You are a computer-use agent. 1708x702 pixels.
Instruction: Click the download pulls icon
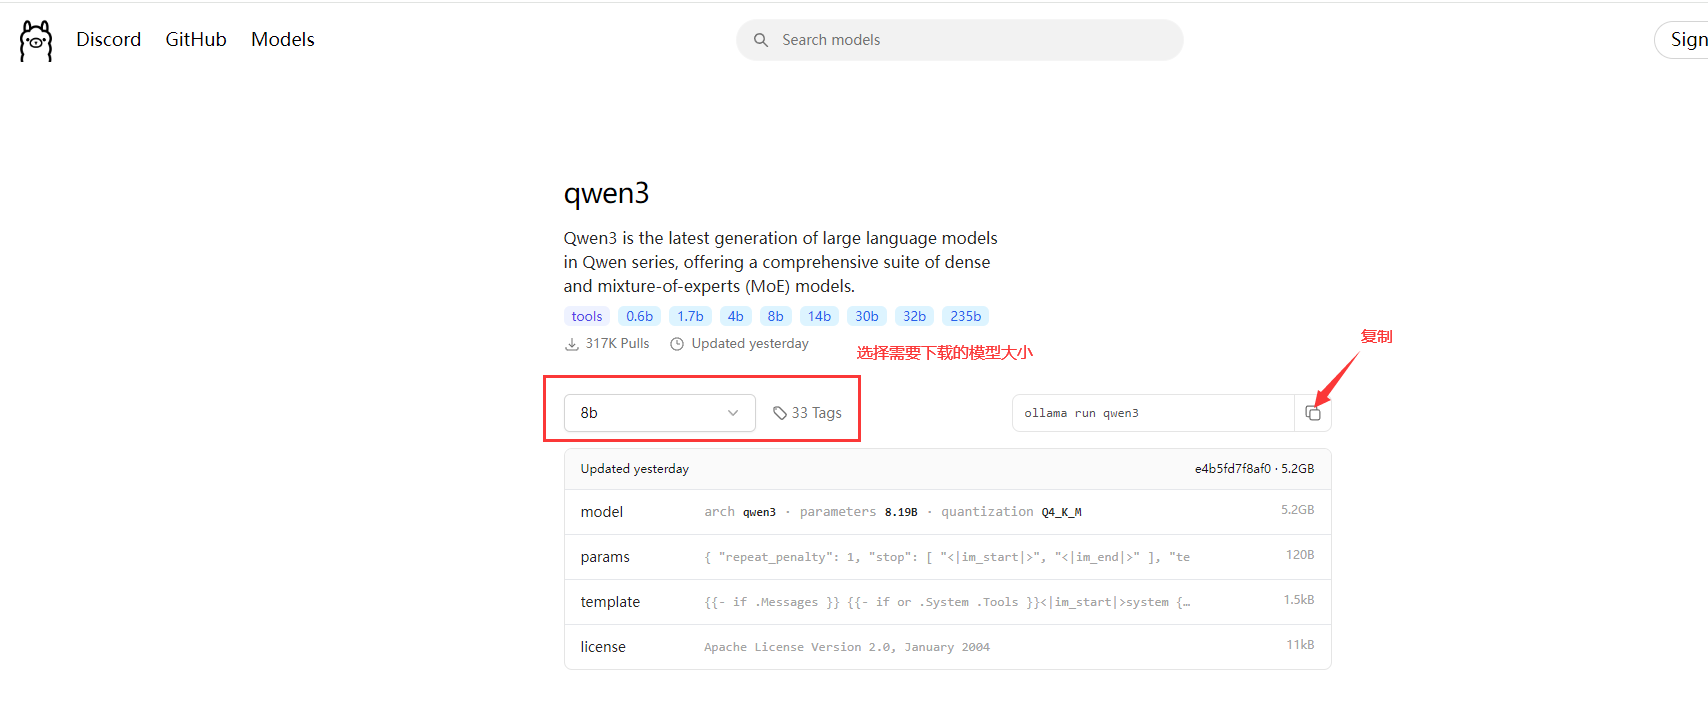pos(572,344)
